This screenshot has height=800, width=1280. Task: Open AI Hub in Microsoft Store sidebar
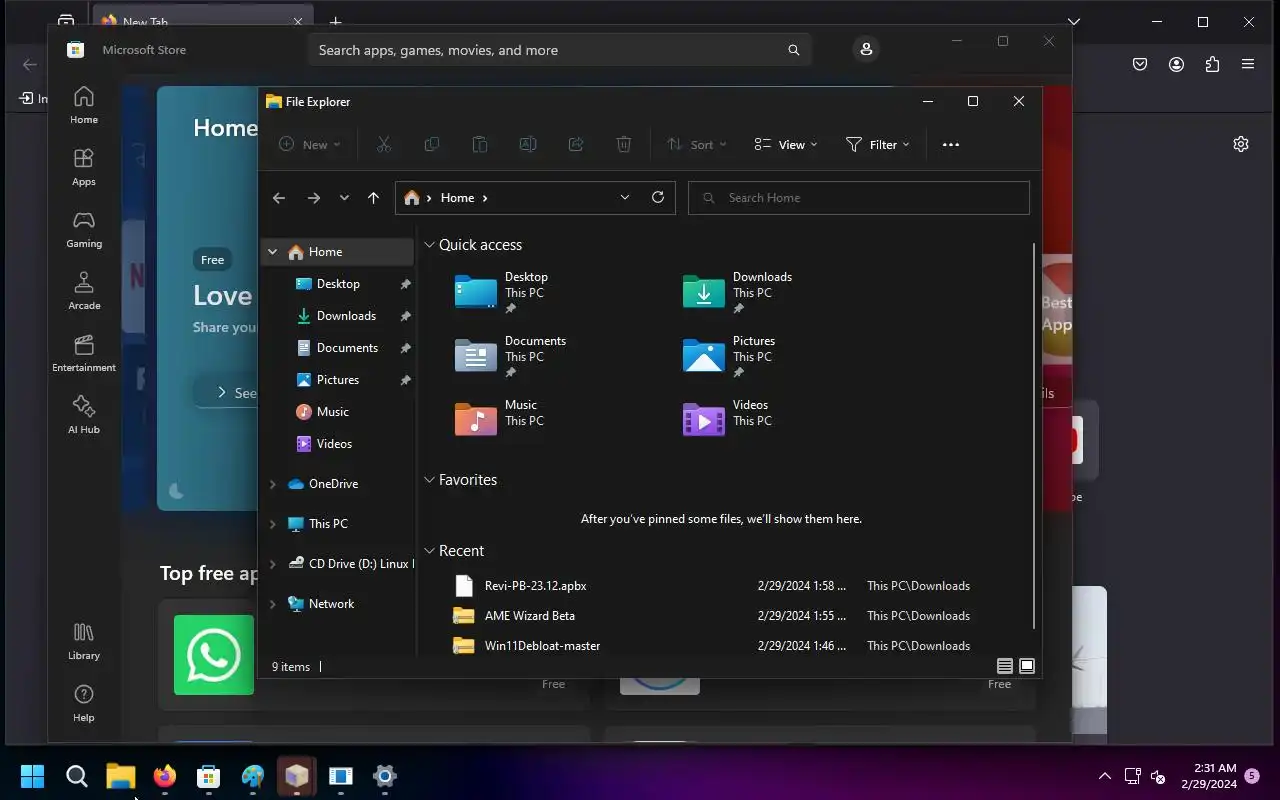coord(84,415)
